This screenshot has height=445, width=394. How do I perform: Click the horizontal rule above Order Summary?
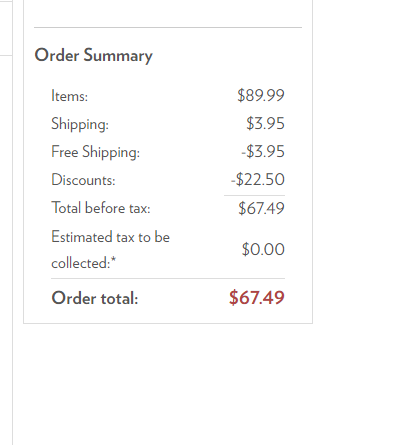click(x=168, y=27)
